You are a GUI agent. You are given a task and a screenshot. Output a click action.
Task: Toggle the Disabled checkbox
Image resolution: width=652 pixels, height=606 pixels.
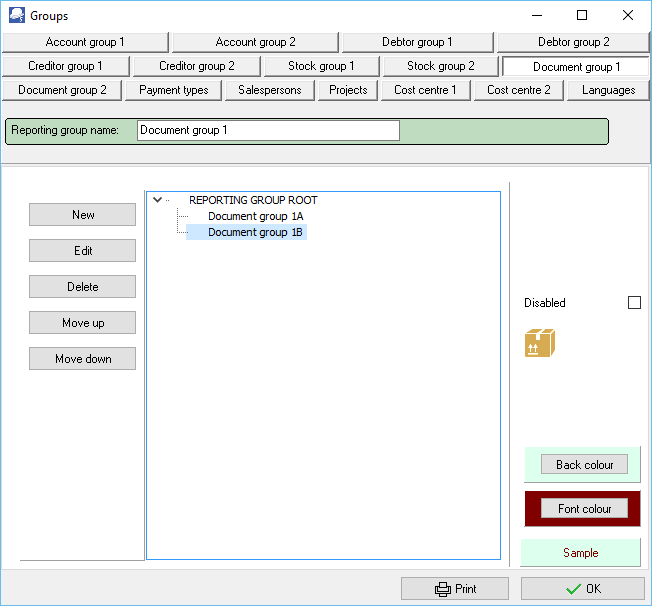point(634,303)
